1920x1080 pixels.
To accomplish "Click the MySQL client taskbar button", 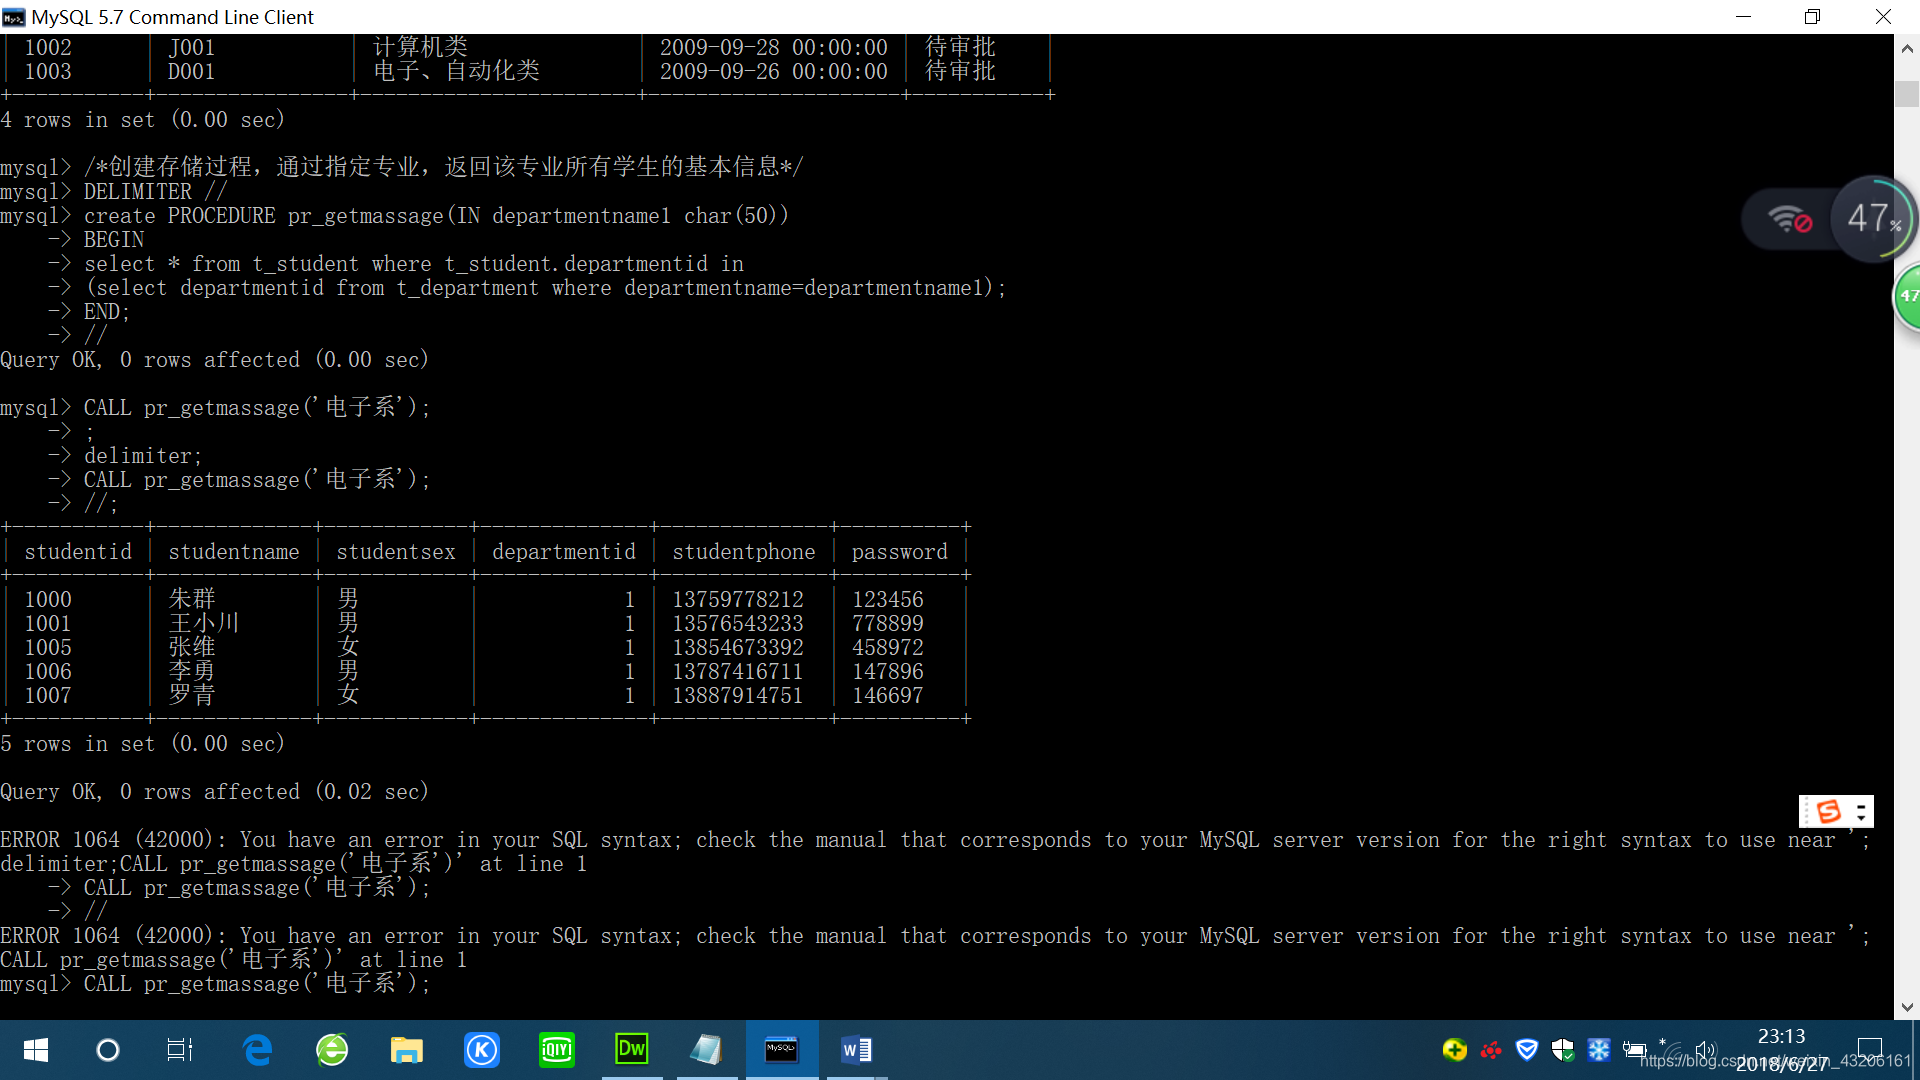I will tap(782, 1050).
